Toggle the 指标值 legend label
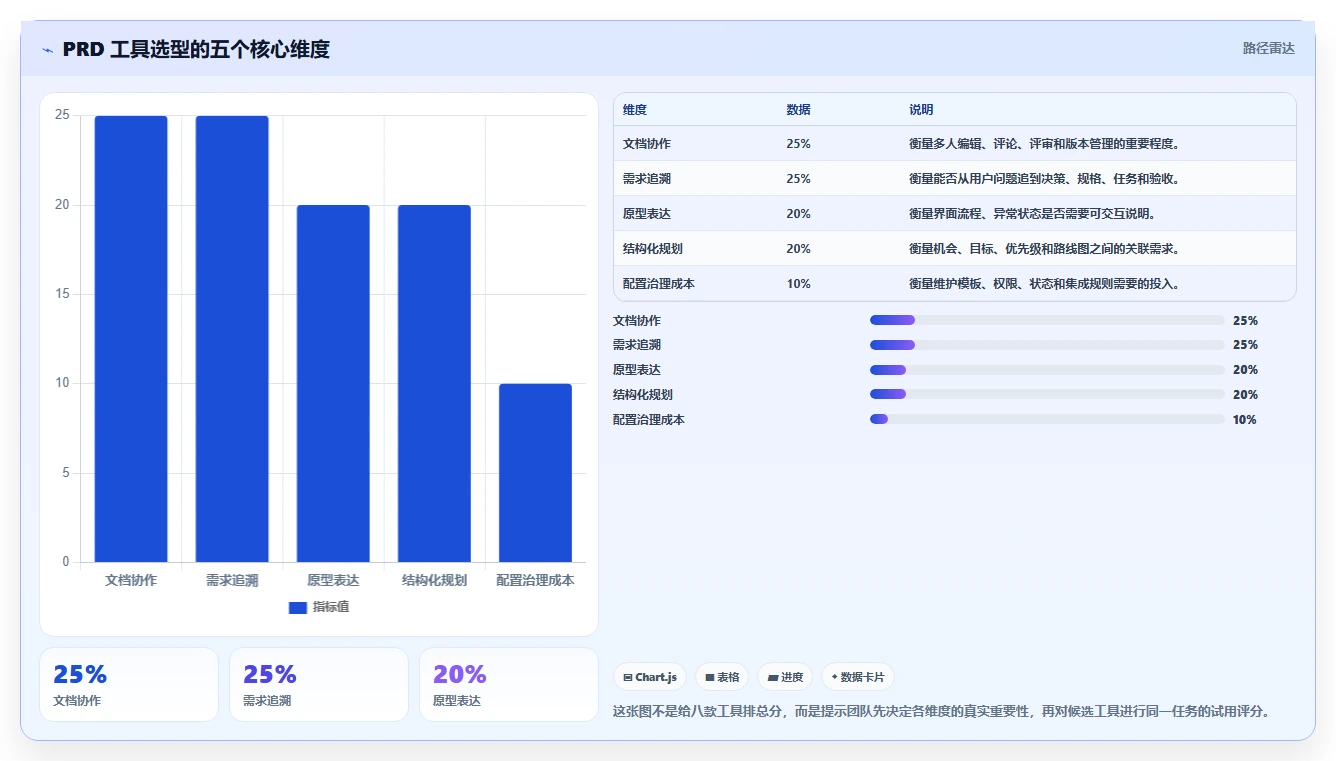1336x761 pixels. [330, 607]
